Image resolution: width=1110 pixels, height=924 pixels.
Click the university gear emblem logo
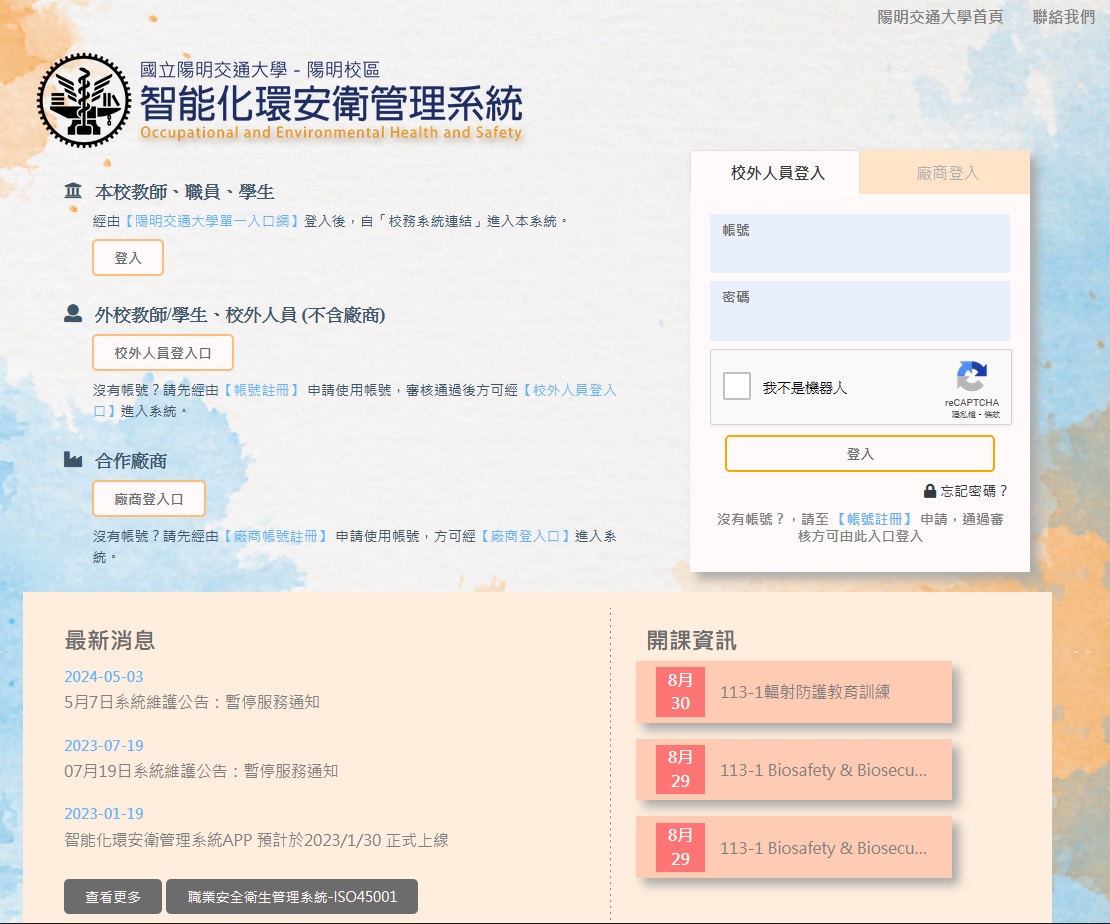pyautogui.click(x=84, y=100)
